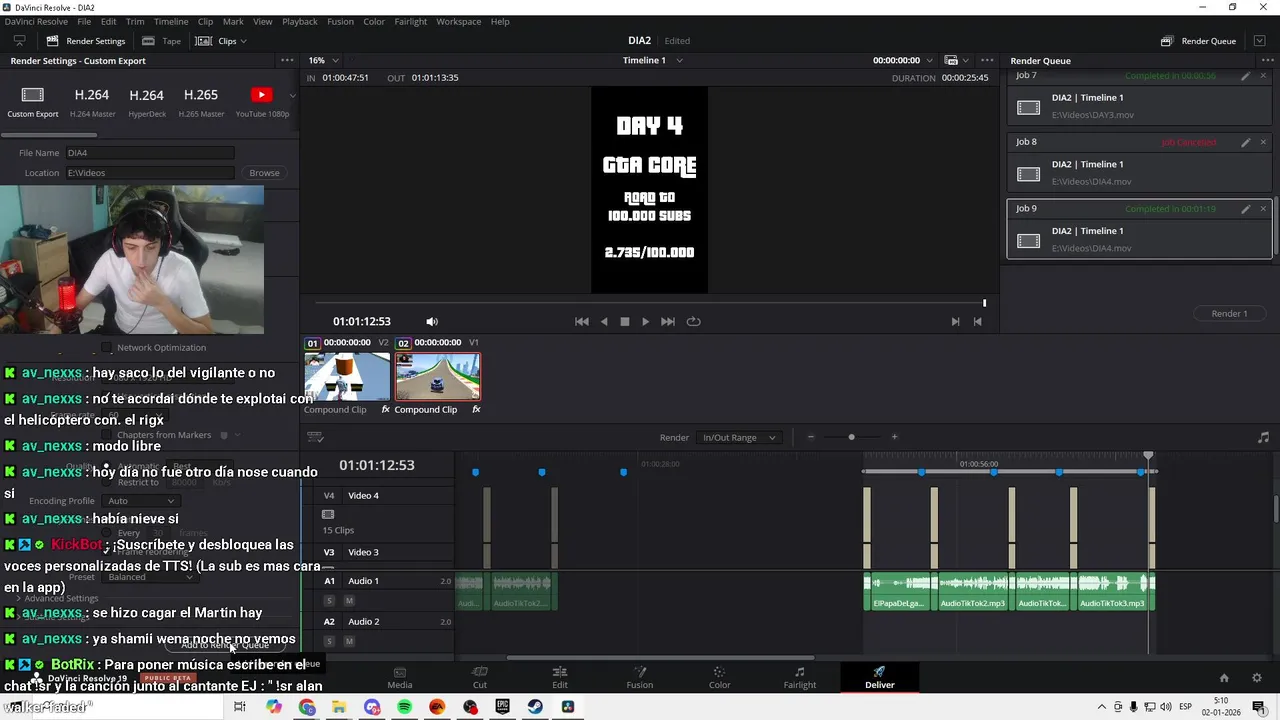Adjust the timeline zoom slider handle
The height and width of the screenshot is (720, 1280).
pyautogui.click(x=851, y=437)
